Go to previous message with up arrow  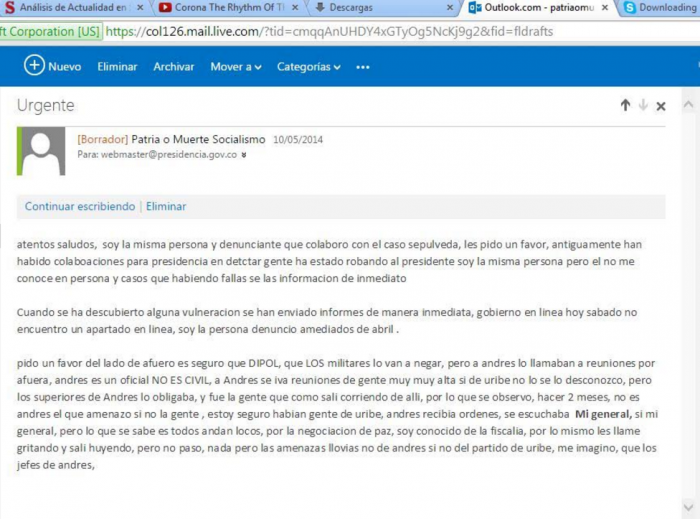click(x=625, y=105)
